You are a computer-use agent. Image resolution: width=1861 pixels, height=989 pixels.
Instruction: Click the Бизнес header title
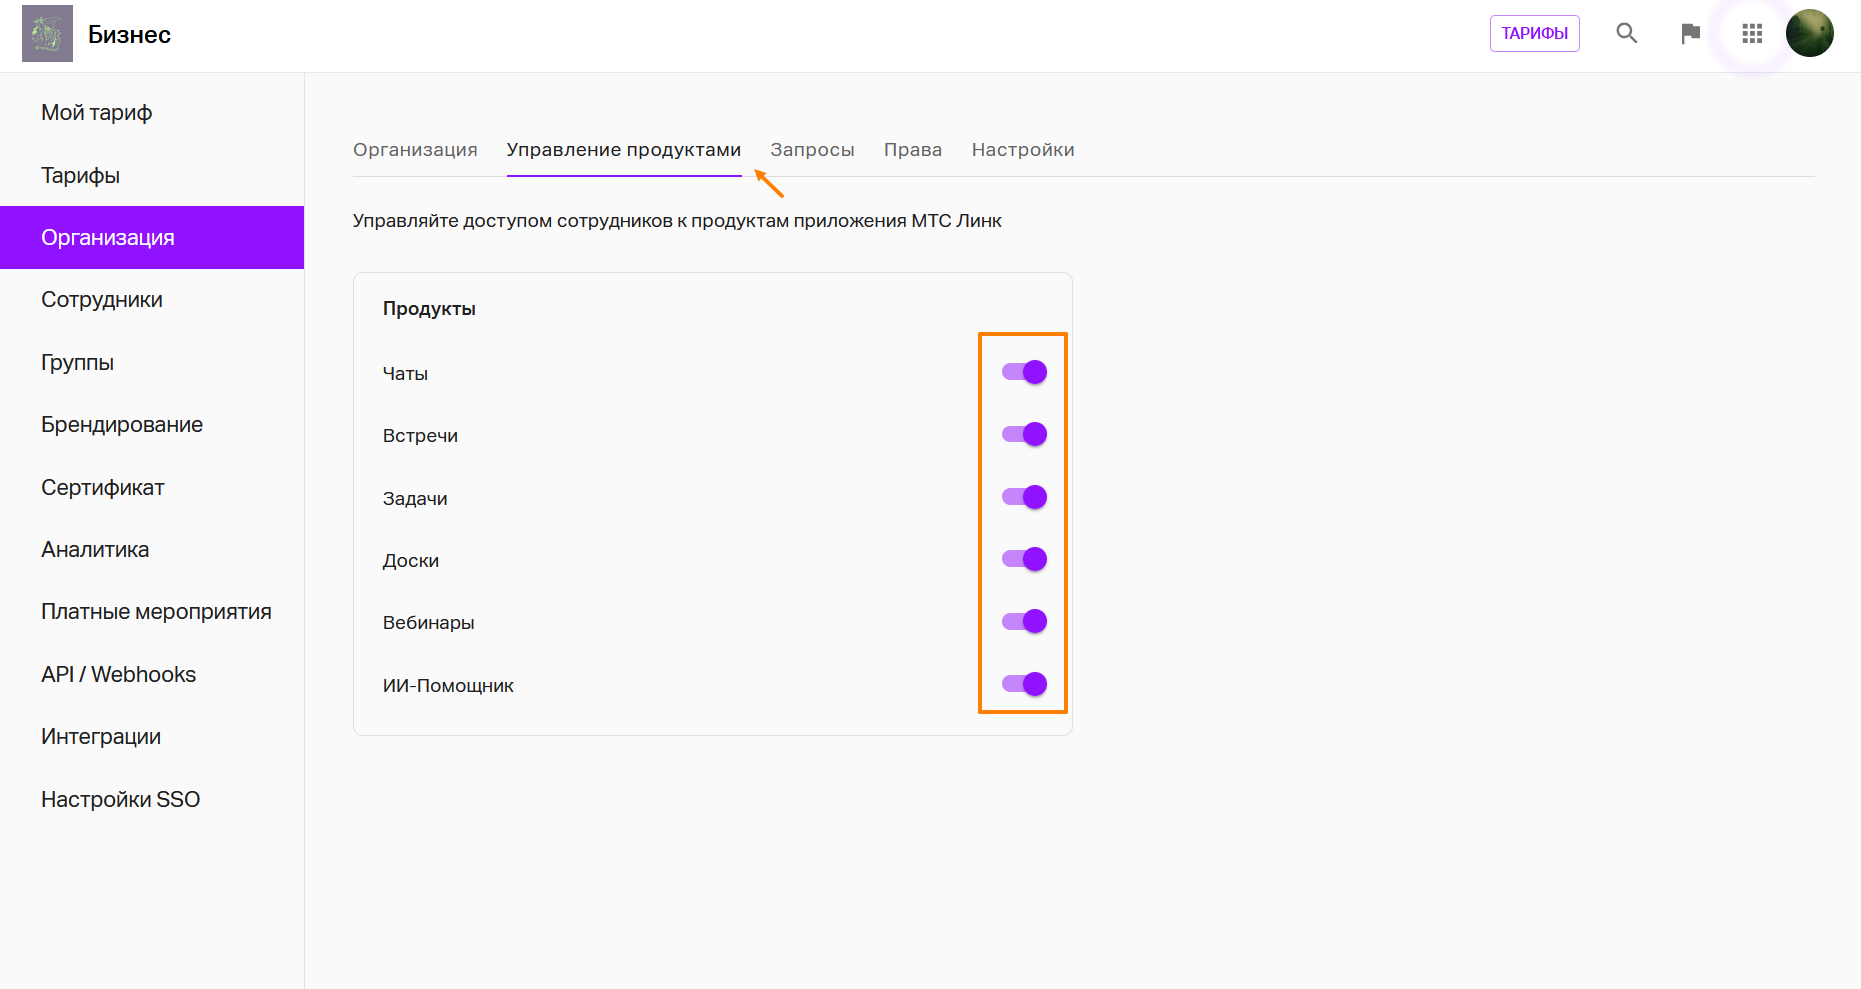(x=130, y=35)
